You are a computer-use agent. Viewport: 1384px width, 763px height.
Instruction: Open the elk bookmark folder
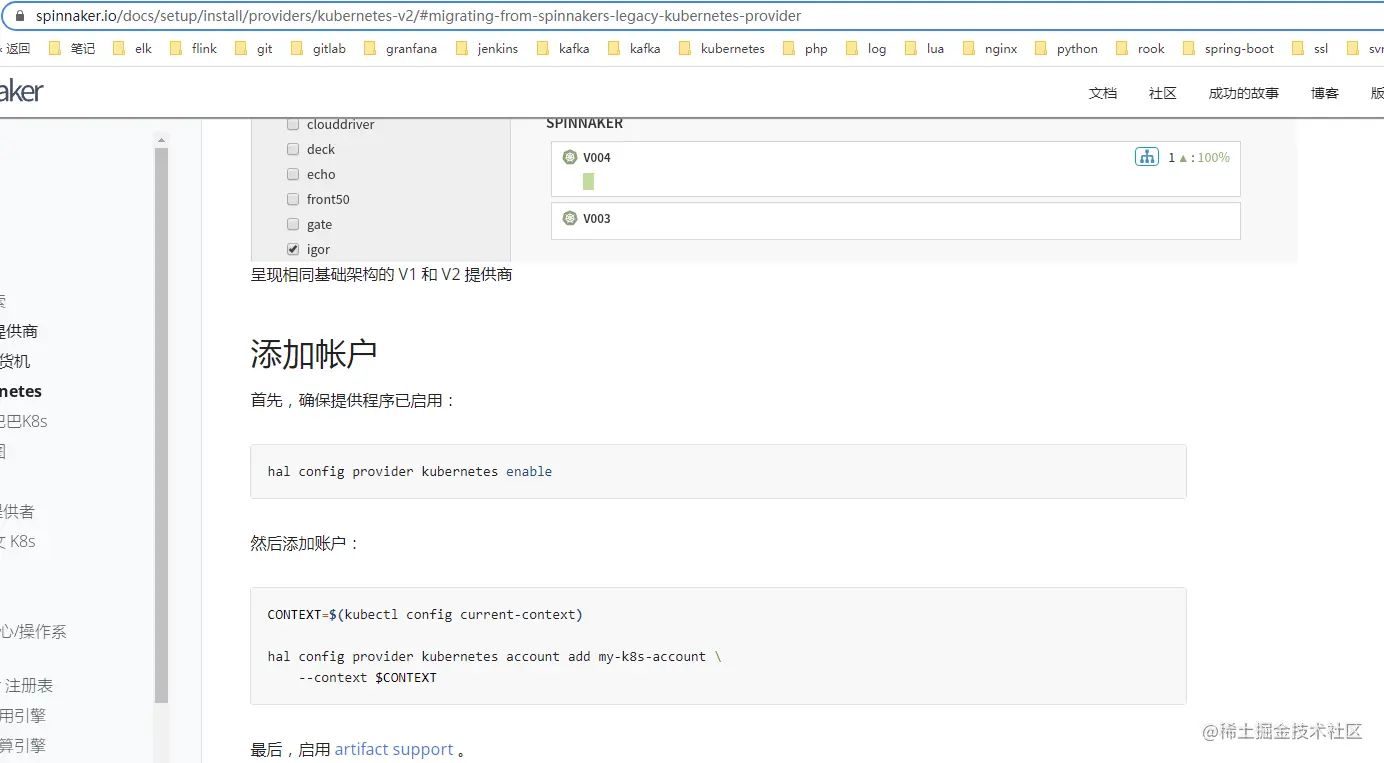133,48
